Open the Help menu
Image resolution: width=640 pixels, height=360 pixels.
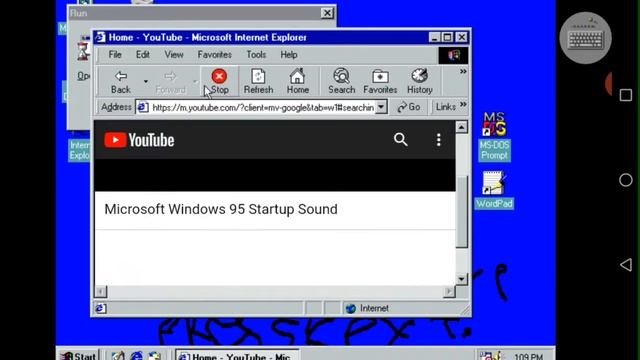(289, 55)
